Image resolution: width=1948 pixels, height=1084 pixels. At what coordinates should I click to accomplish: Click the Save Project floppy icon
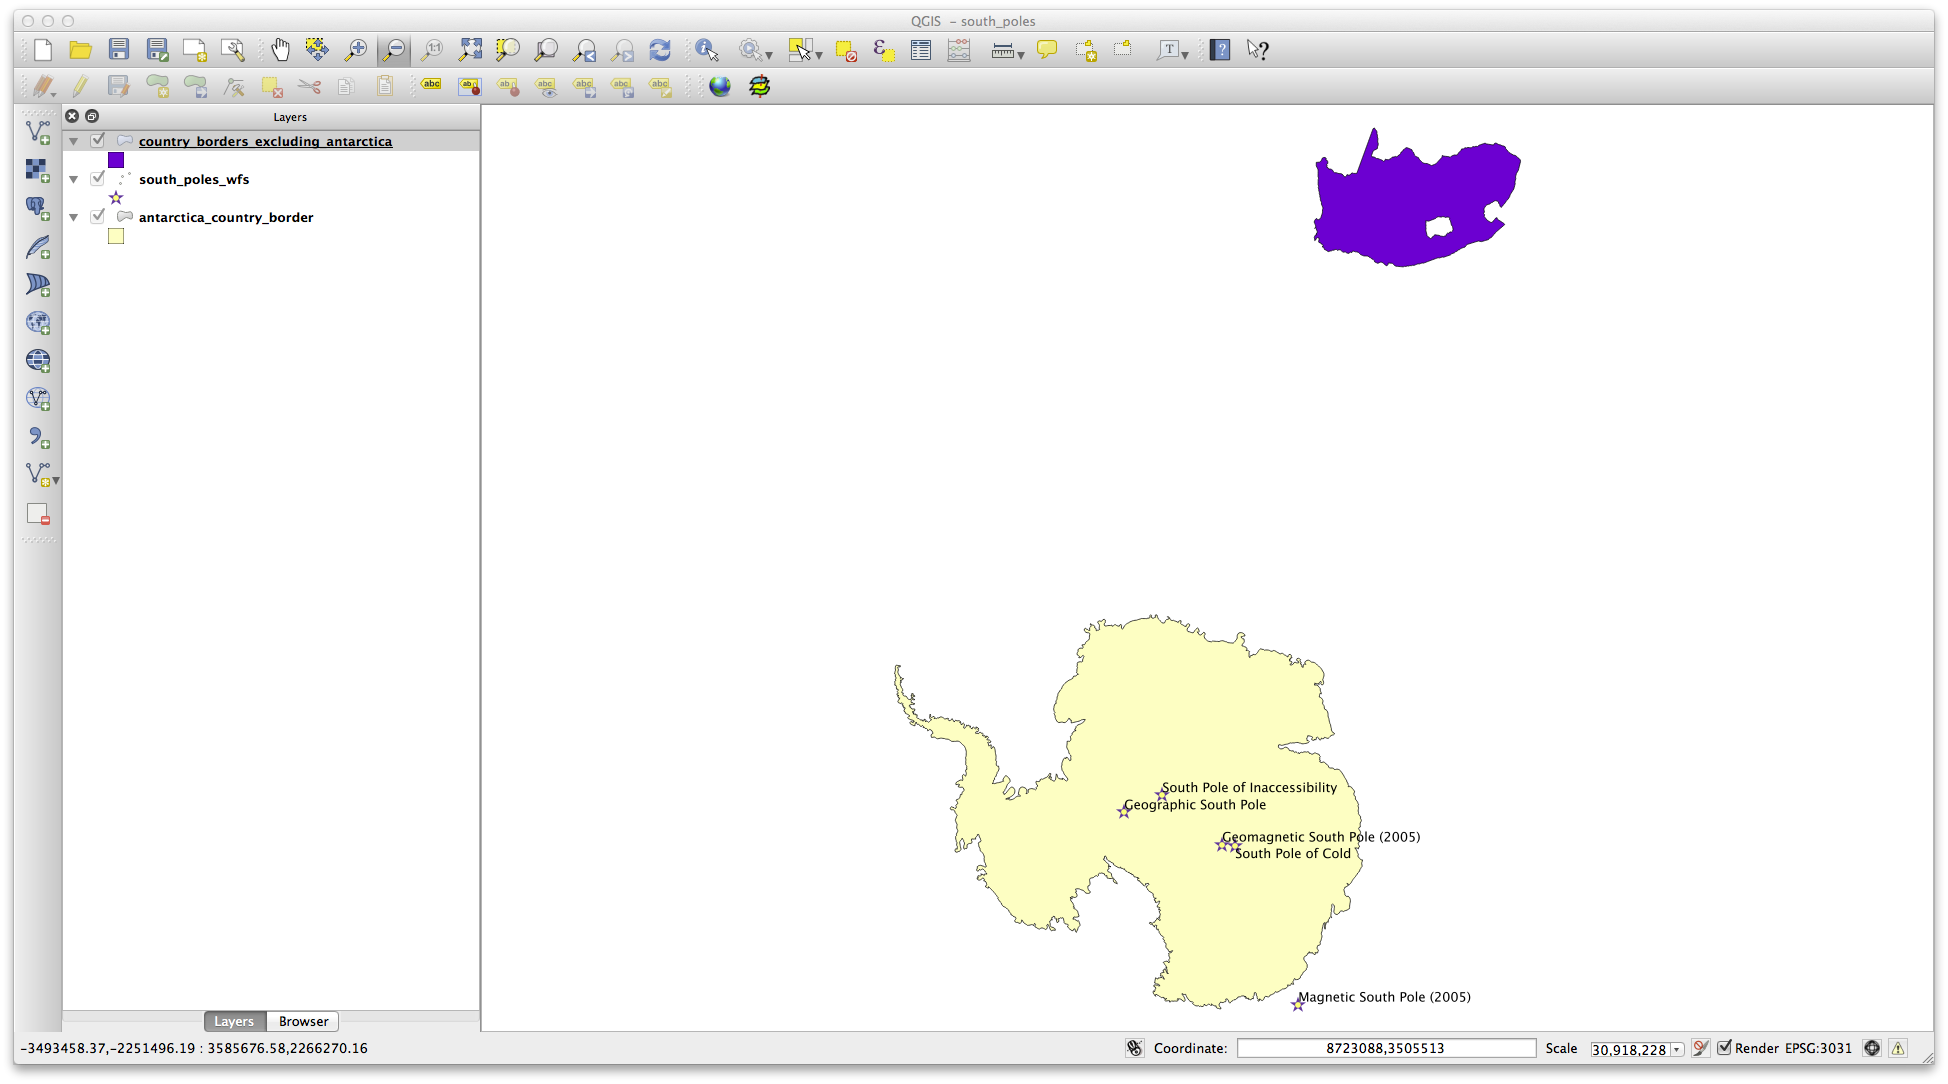click(x=119, y=50)
